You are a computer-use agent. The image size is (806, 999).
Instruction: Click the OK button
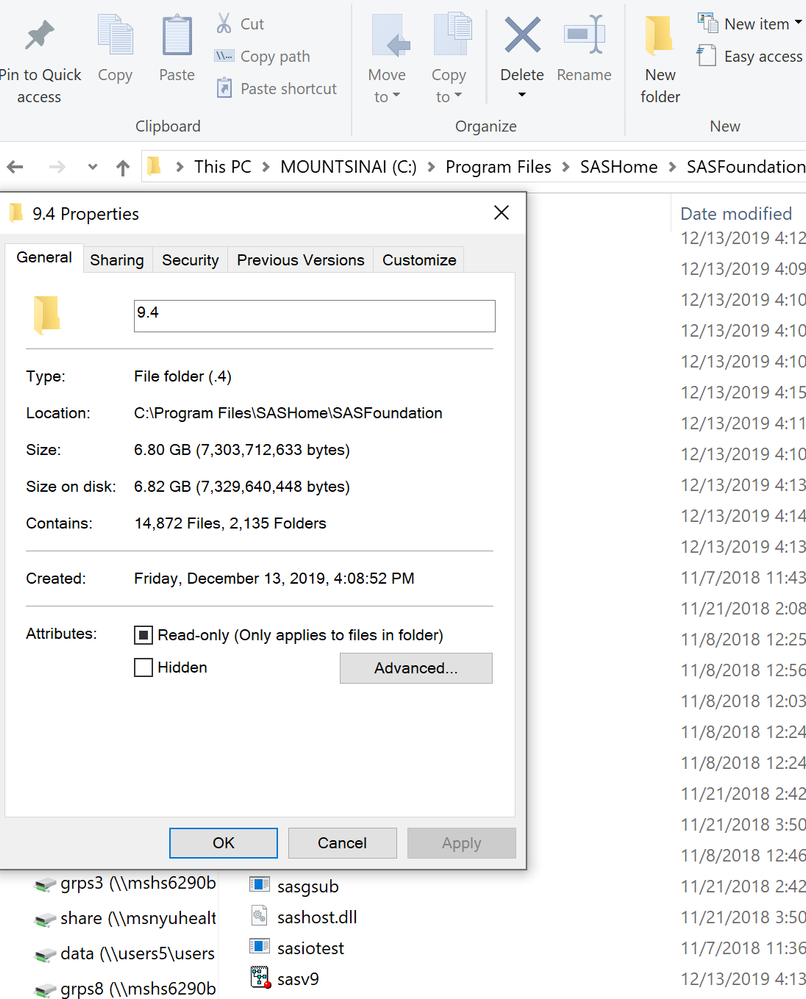pos(224,843)
